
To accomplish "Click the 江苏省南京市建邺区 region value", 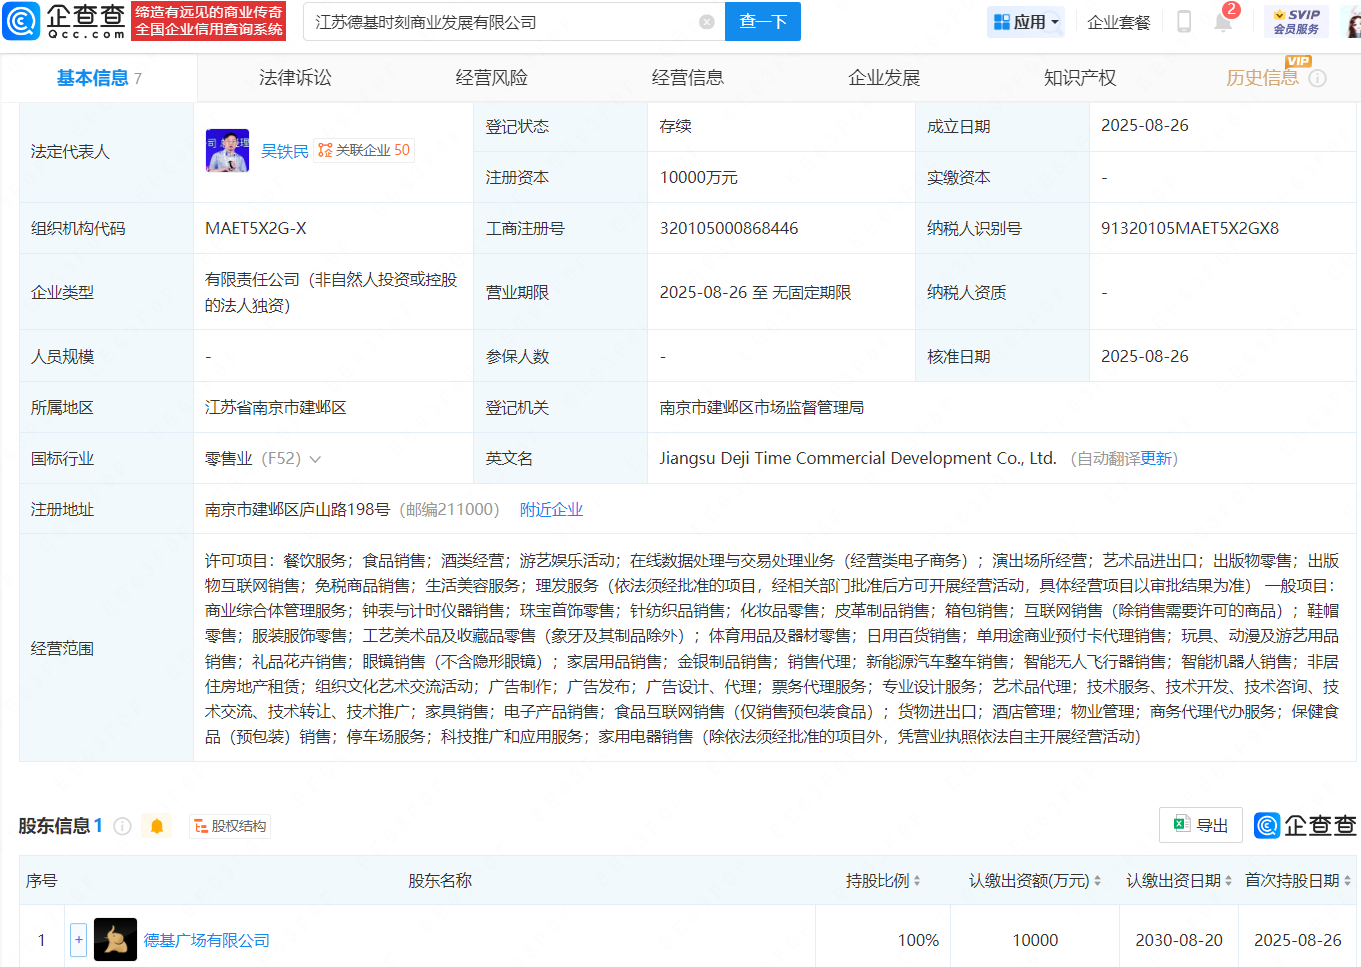I will point(276,408).
